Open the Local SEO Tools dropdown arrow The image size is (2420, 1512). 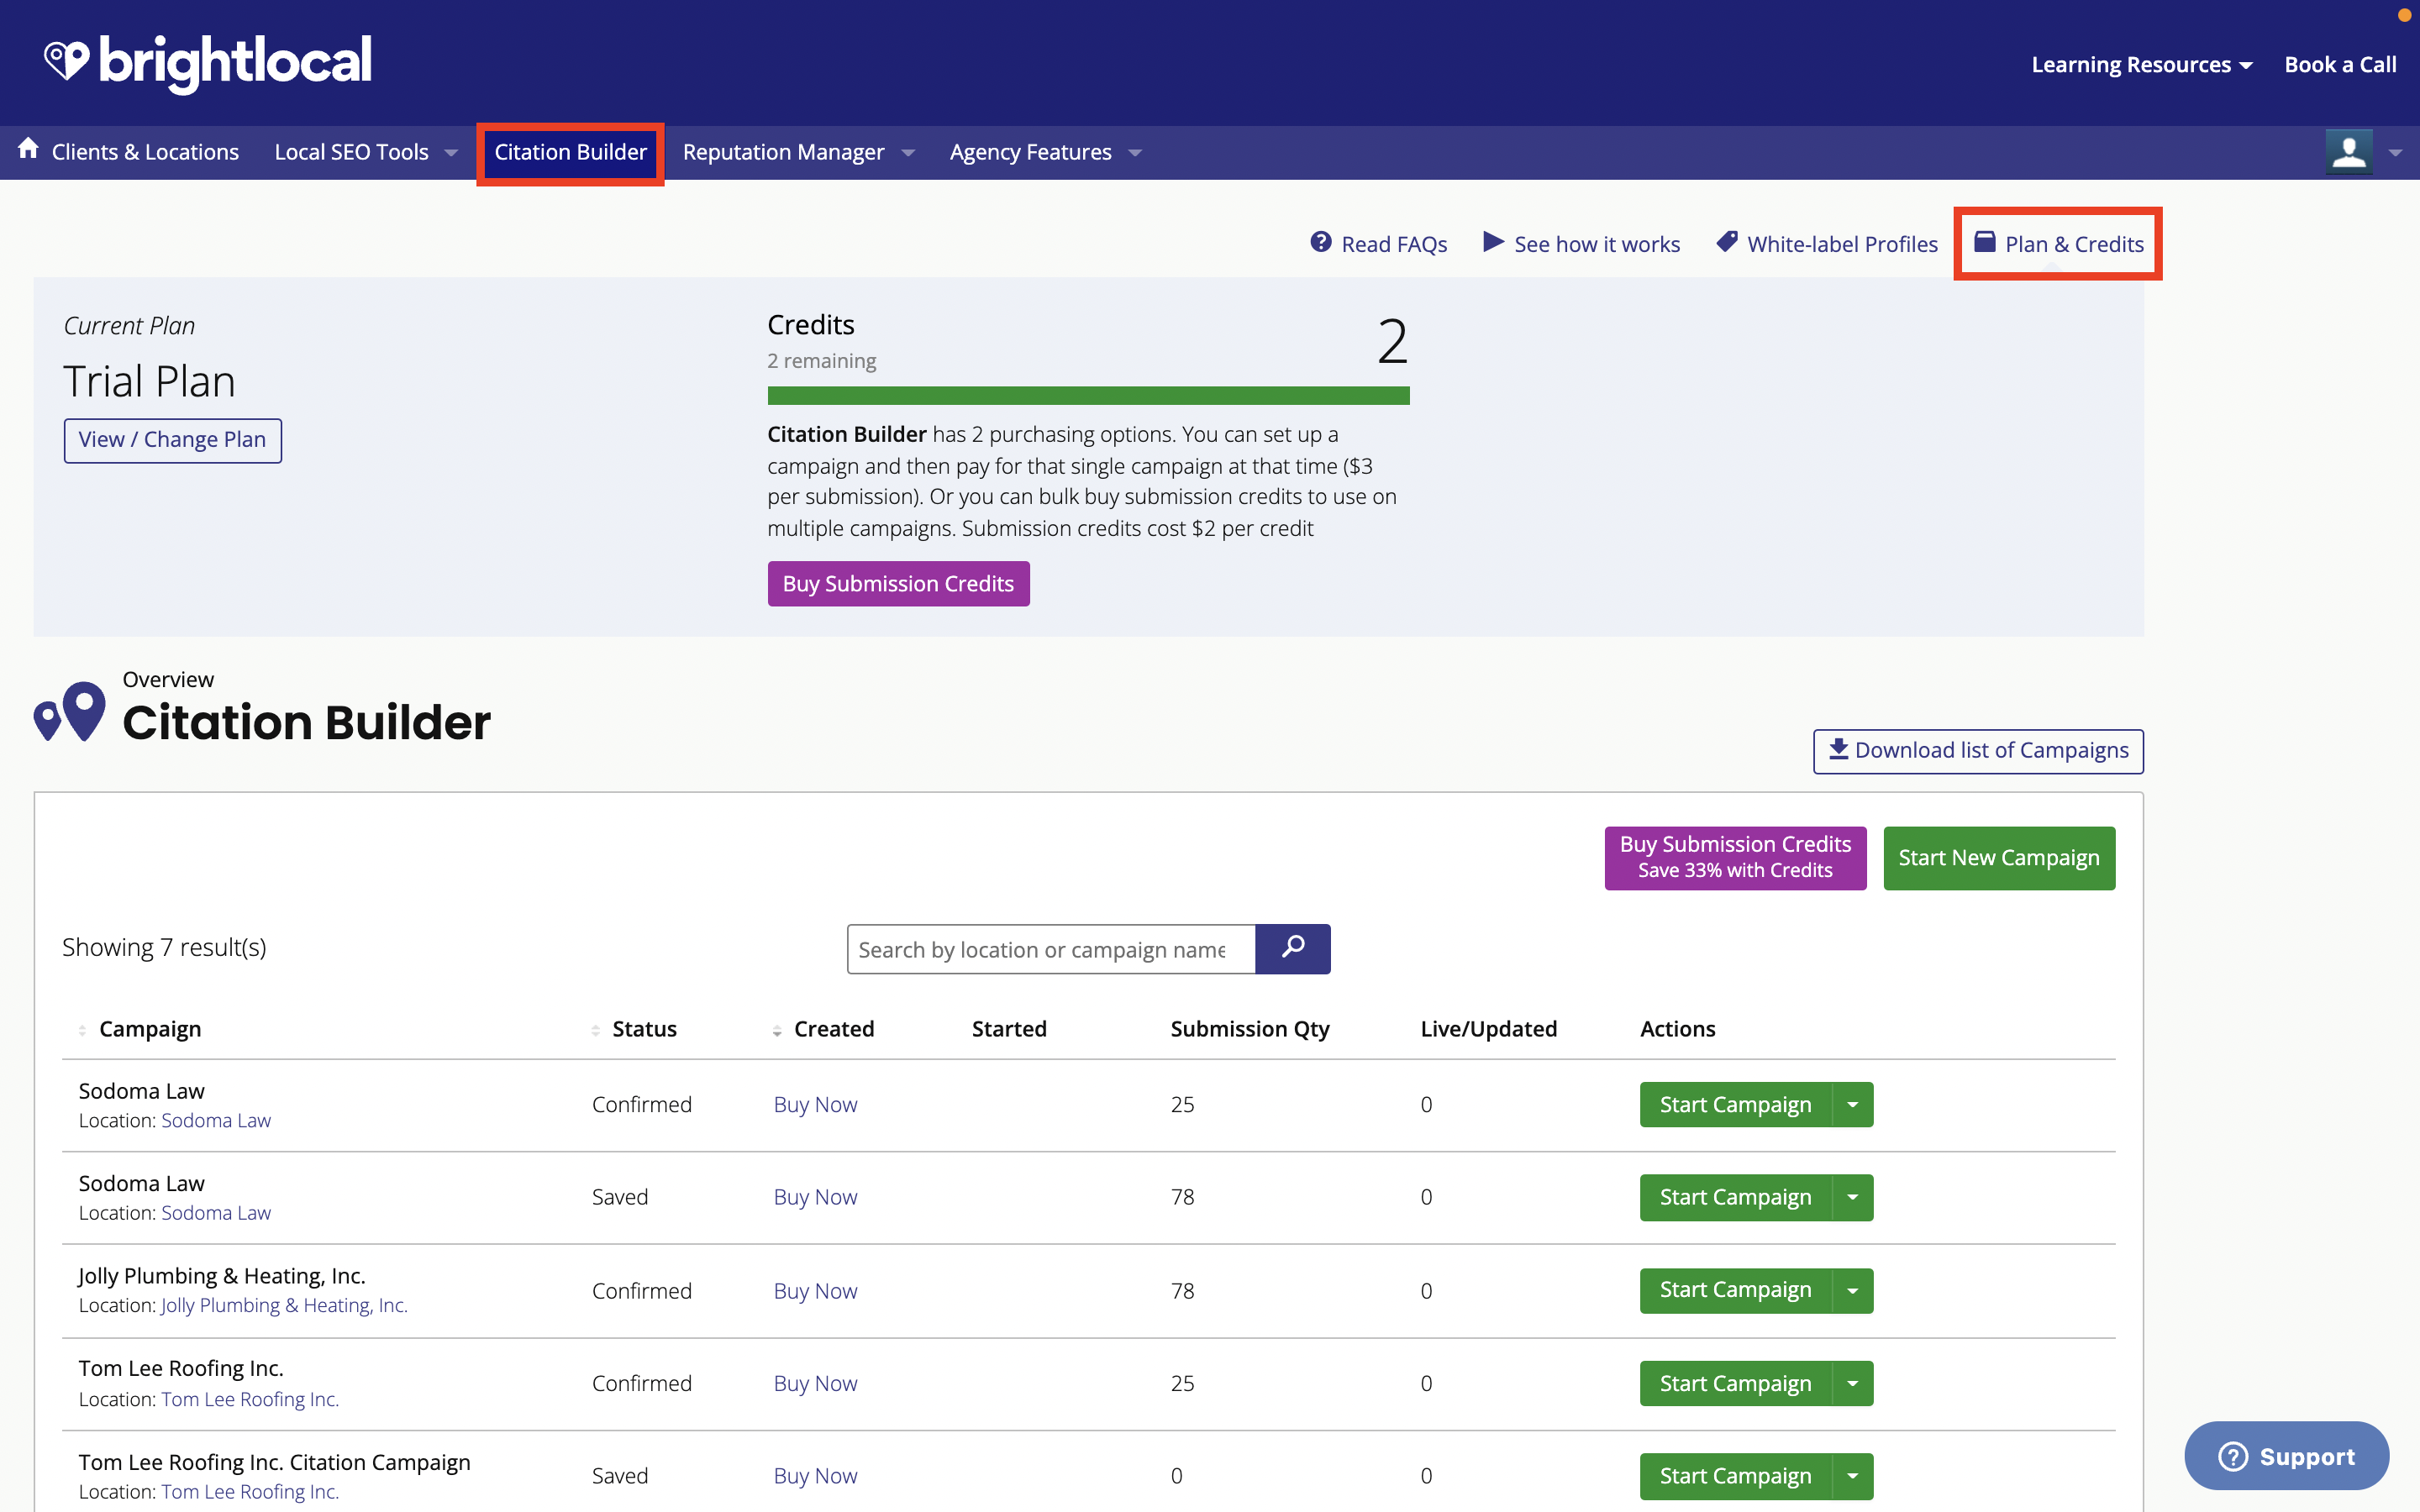coord(451,153)
